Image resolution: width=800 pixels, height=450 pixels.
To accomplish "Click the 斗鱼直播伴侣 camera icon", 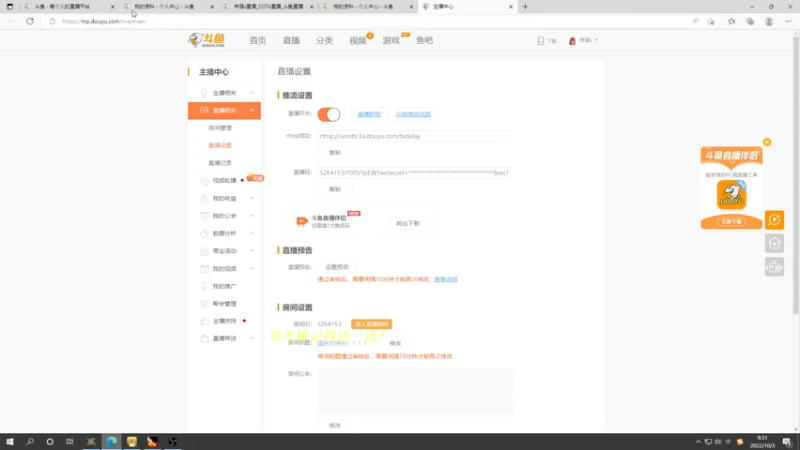I will [x=302, y=221].
